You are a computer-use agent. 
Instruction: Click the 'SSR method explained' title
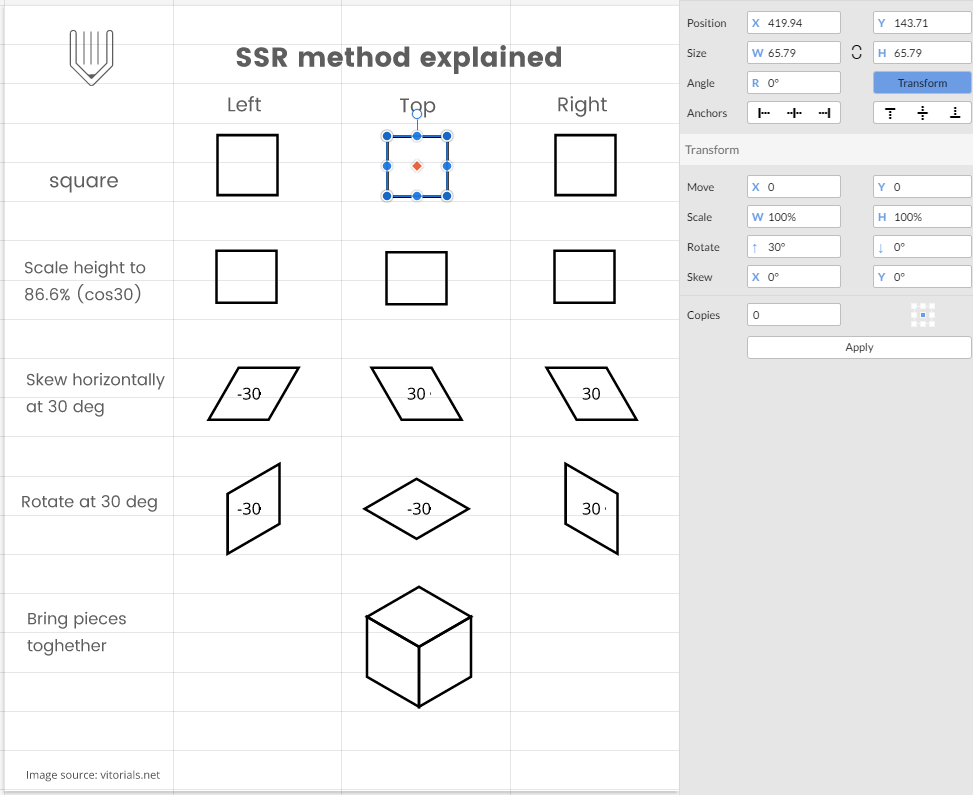click(399, 58)
